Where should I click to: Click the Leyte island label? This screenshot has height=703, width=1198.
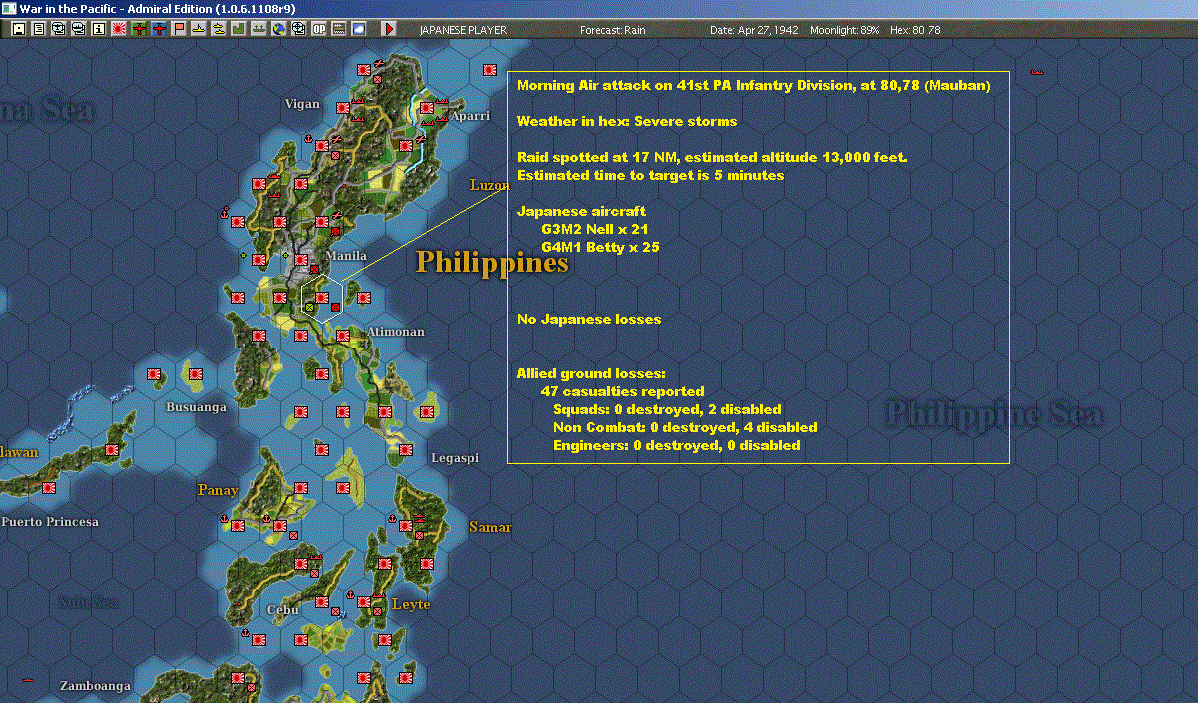[411, 604]
